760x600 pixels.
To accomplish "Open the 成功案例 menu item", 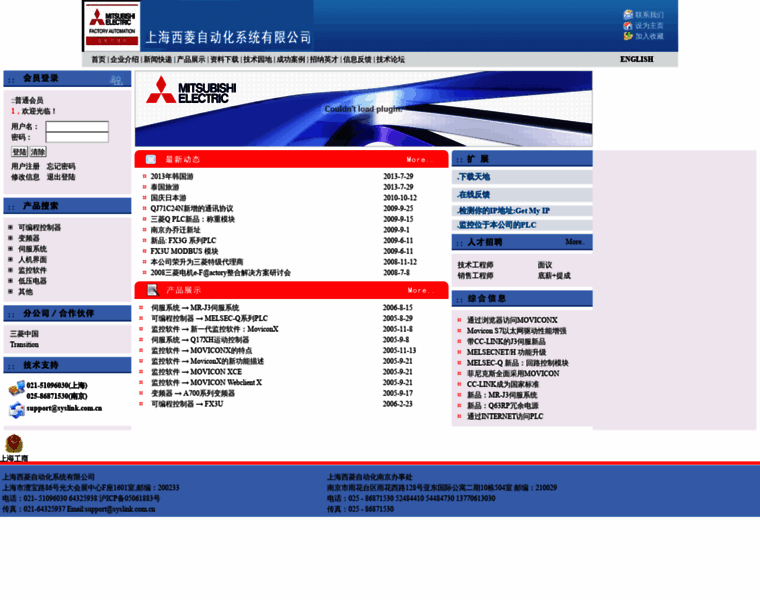I will 291,60.
